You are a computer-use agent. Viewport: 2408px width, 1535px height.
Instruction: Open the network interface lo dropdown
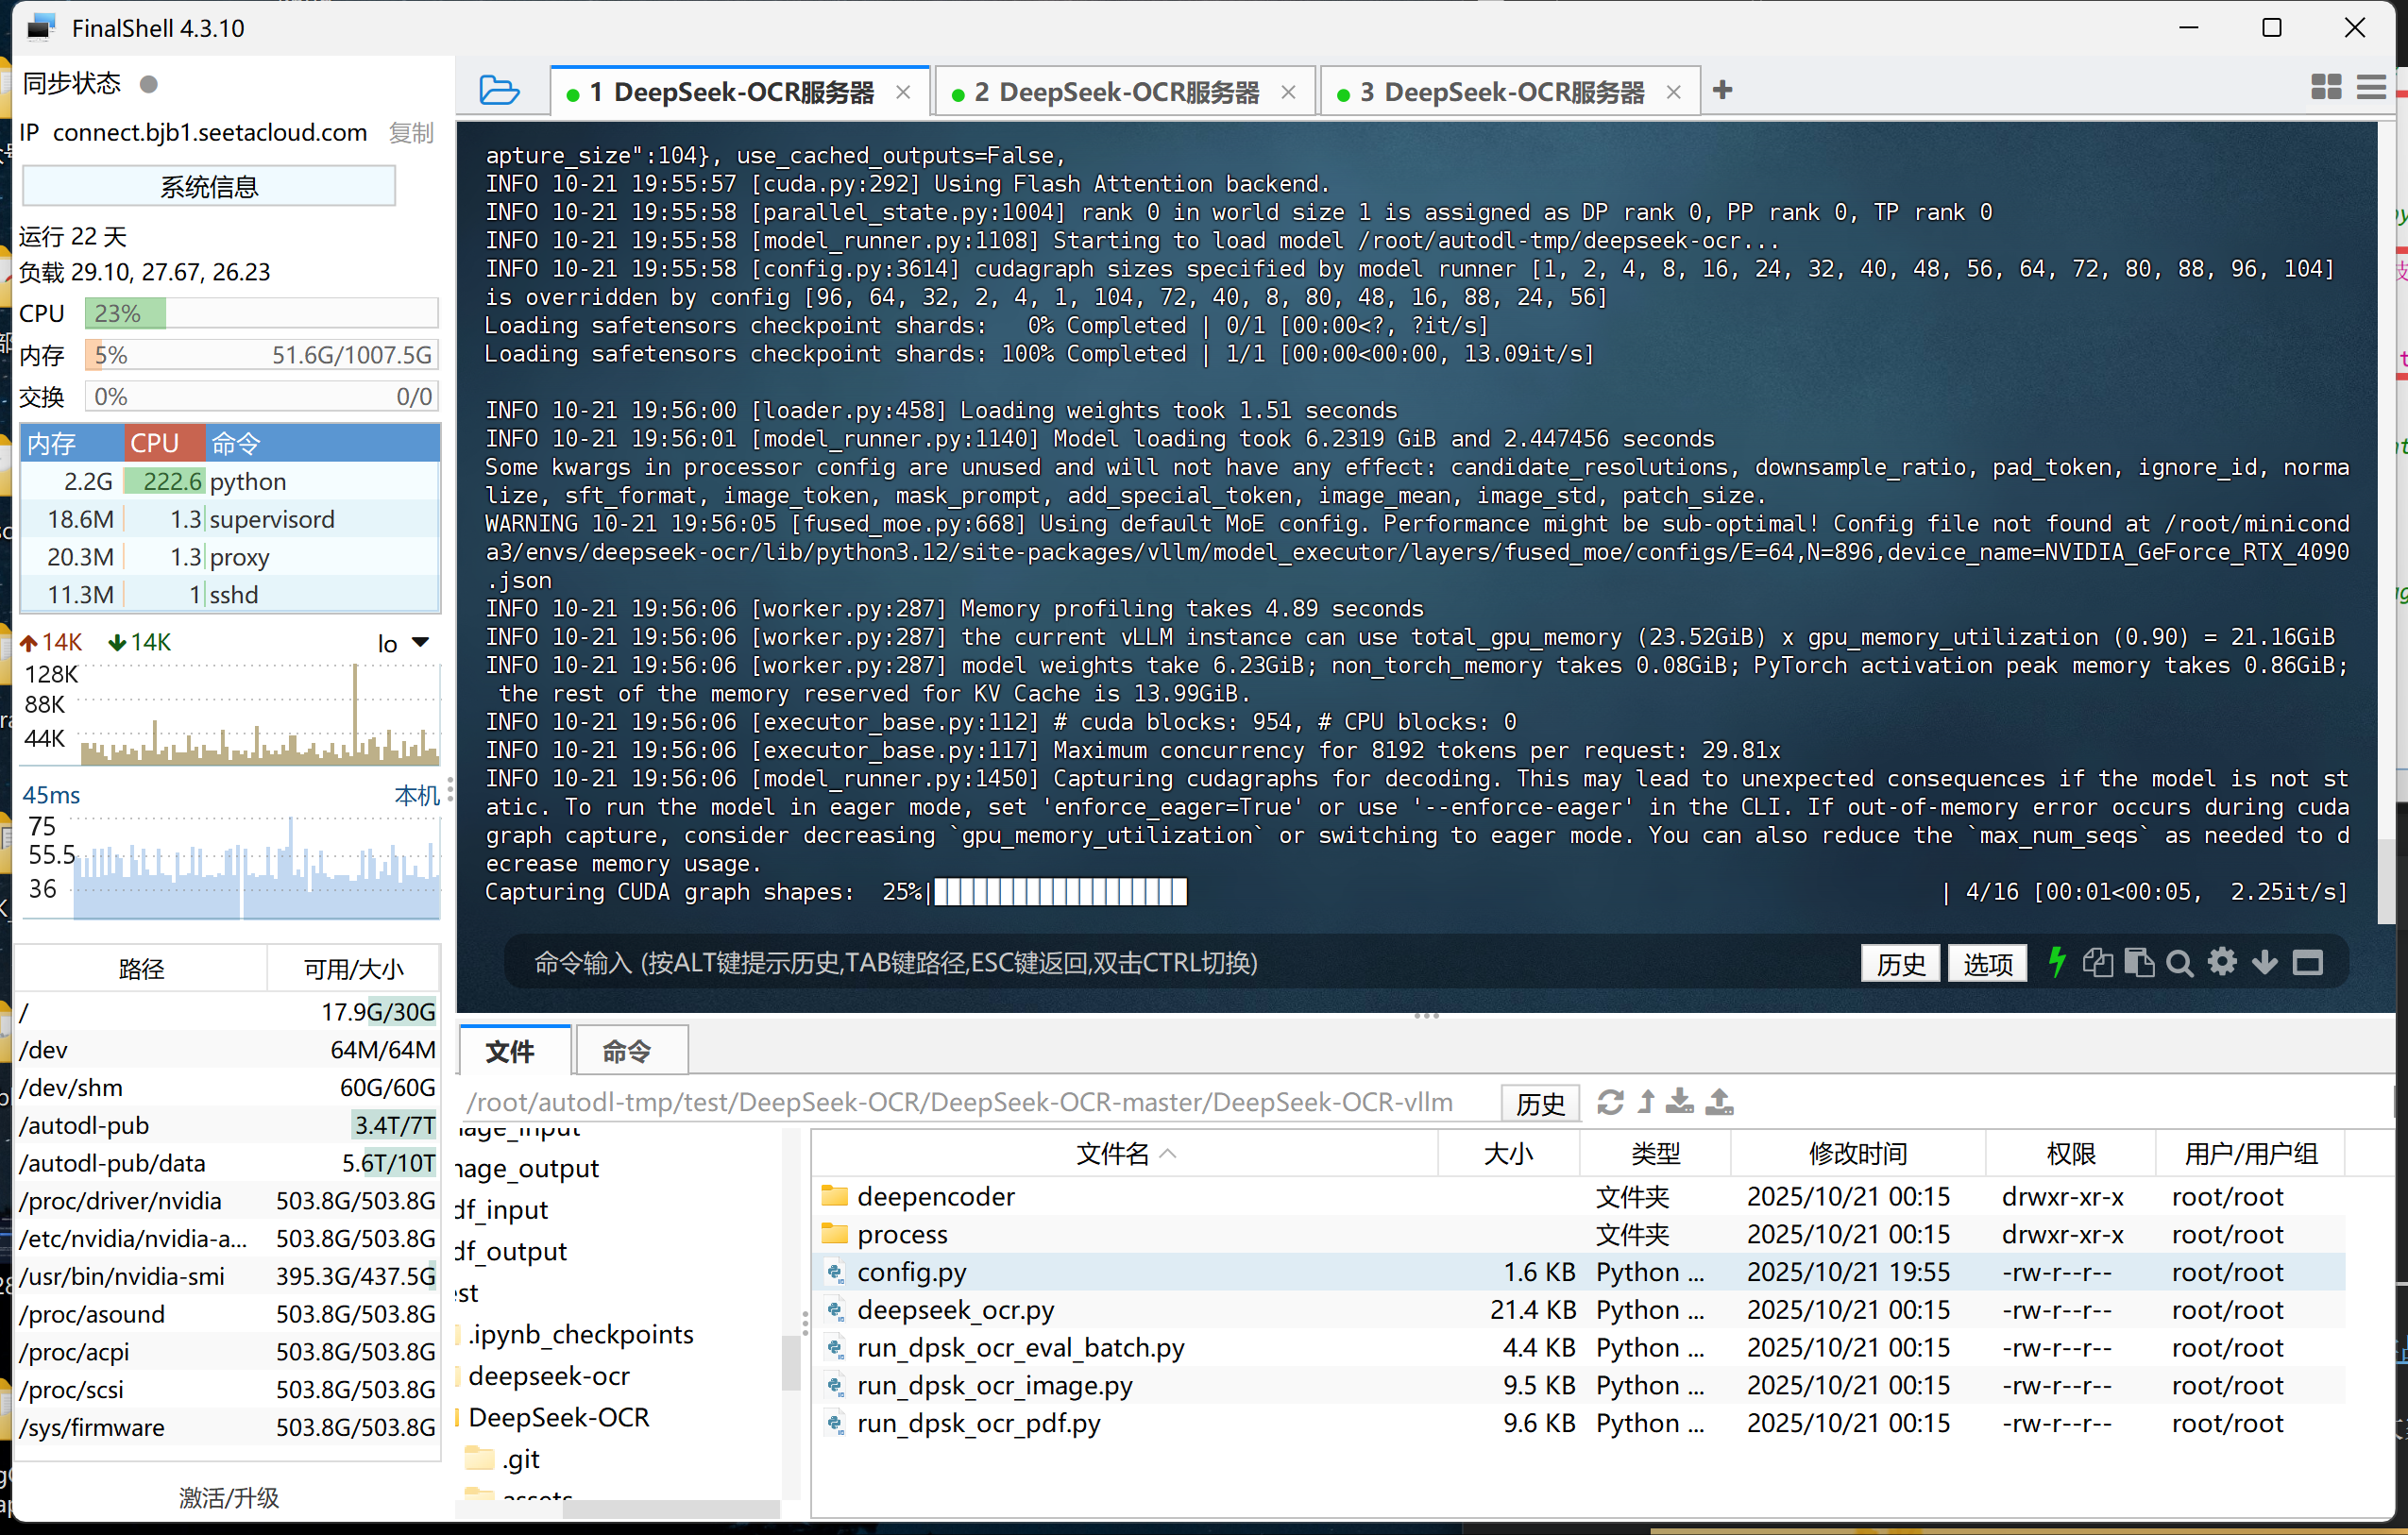click(420, 642)
